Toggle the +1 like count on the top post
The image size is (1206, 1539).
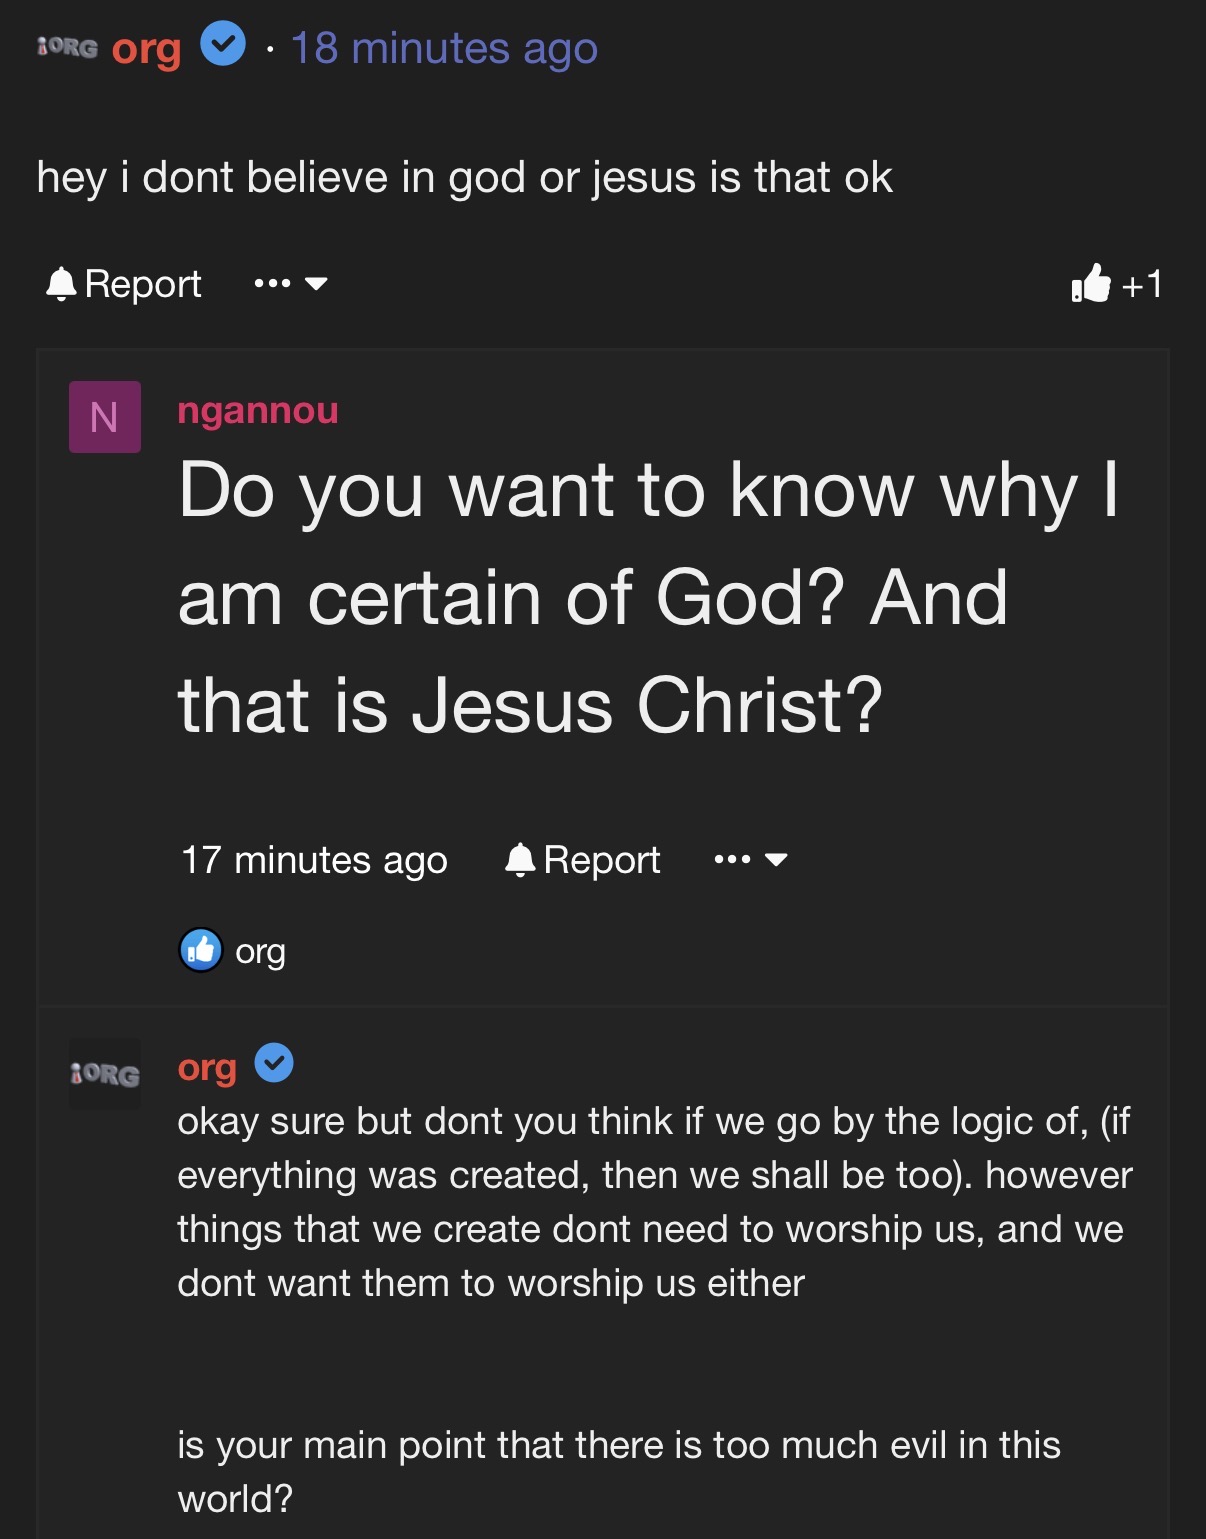point(1142,285)
